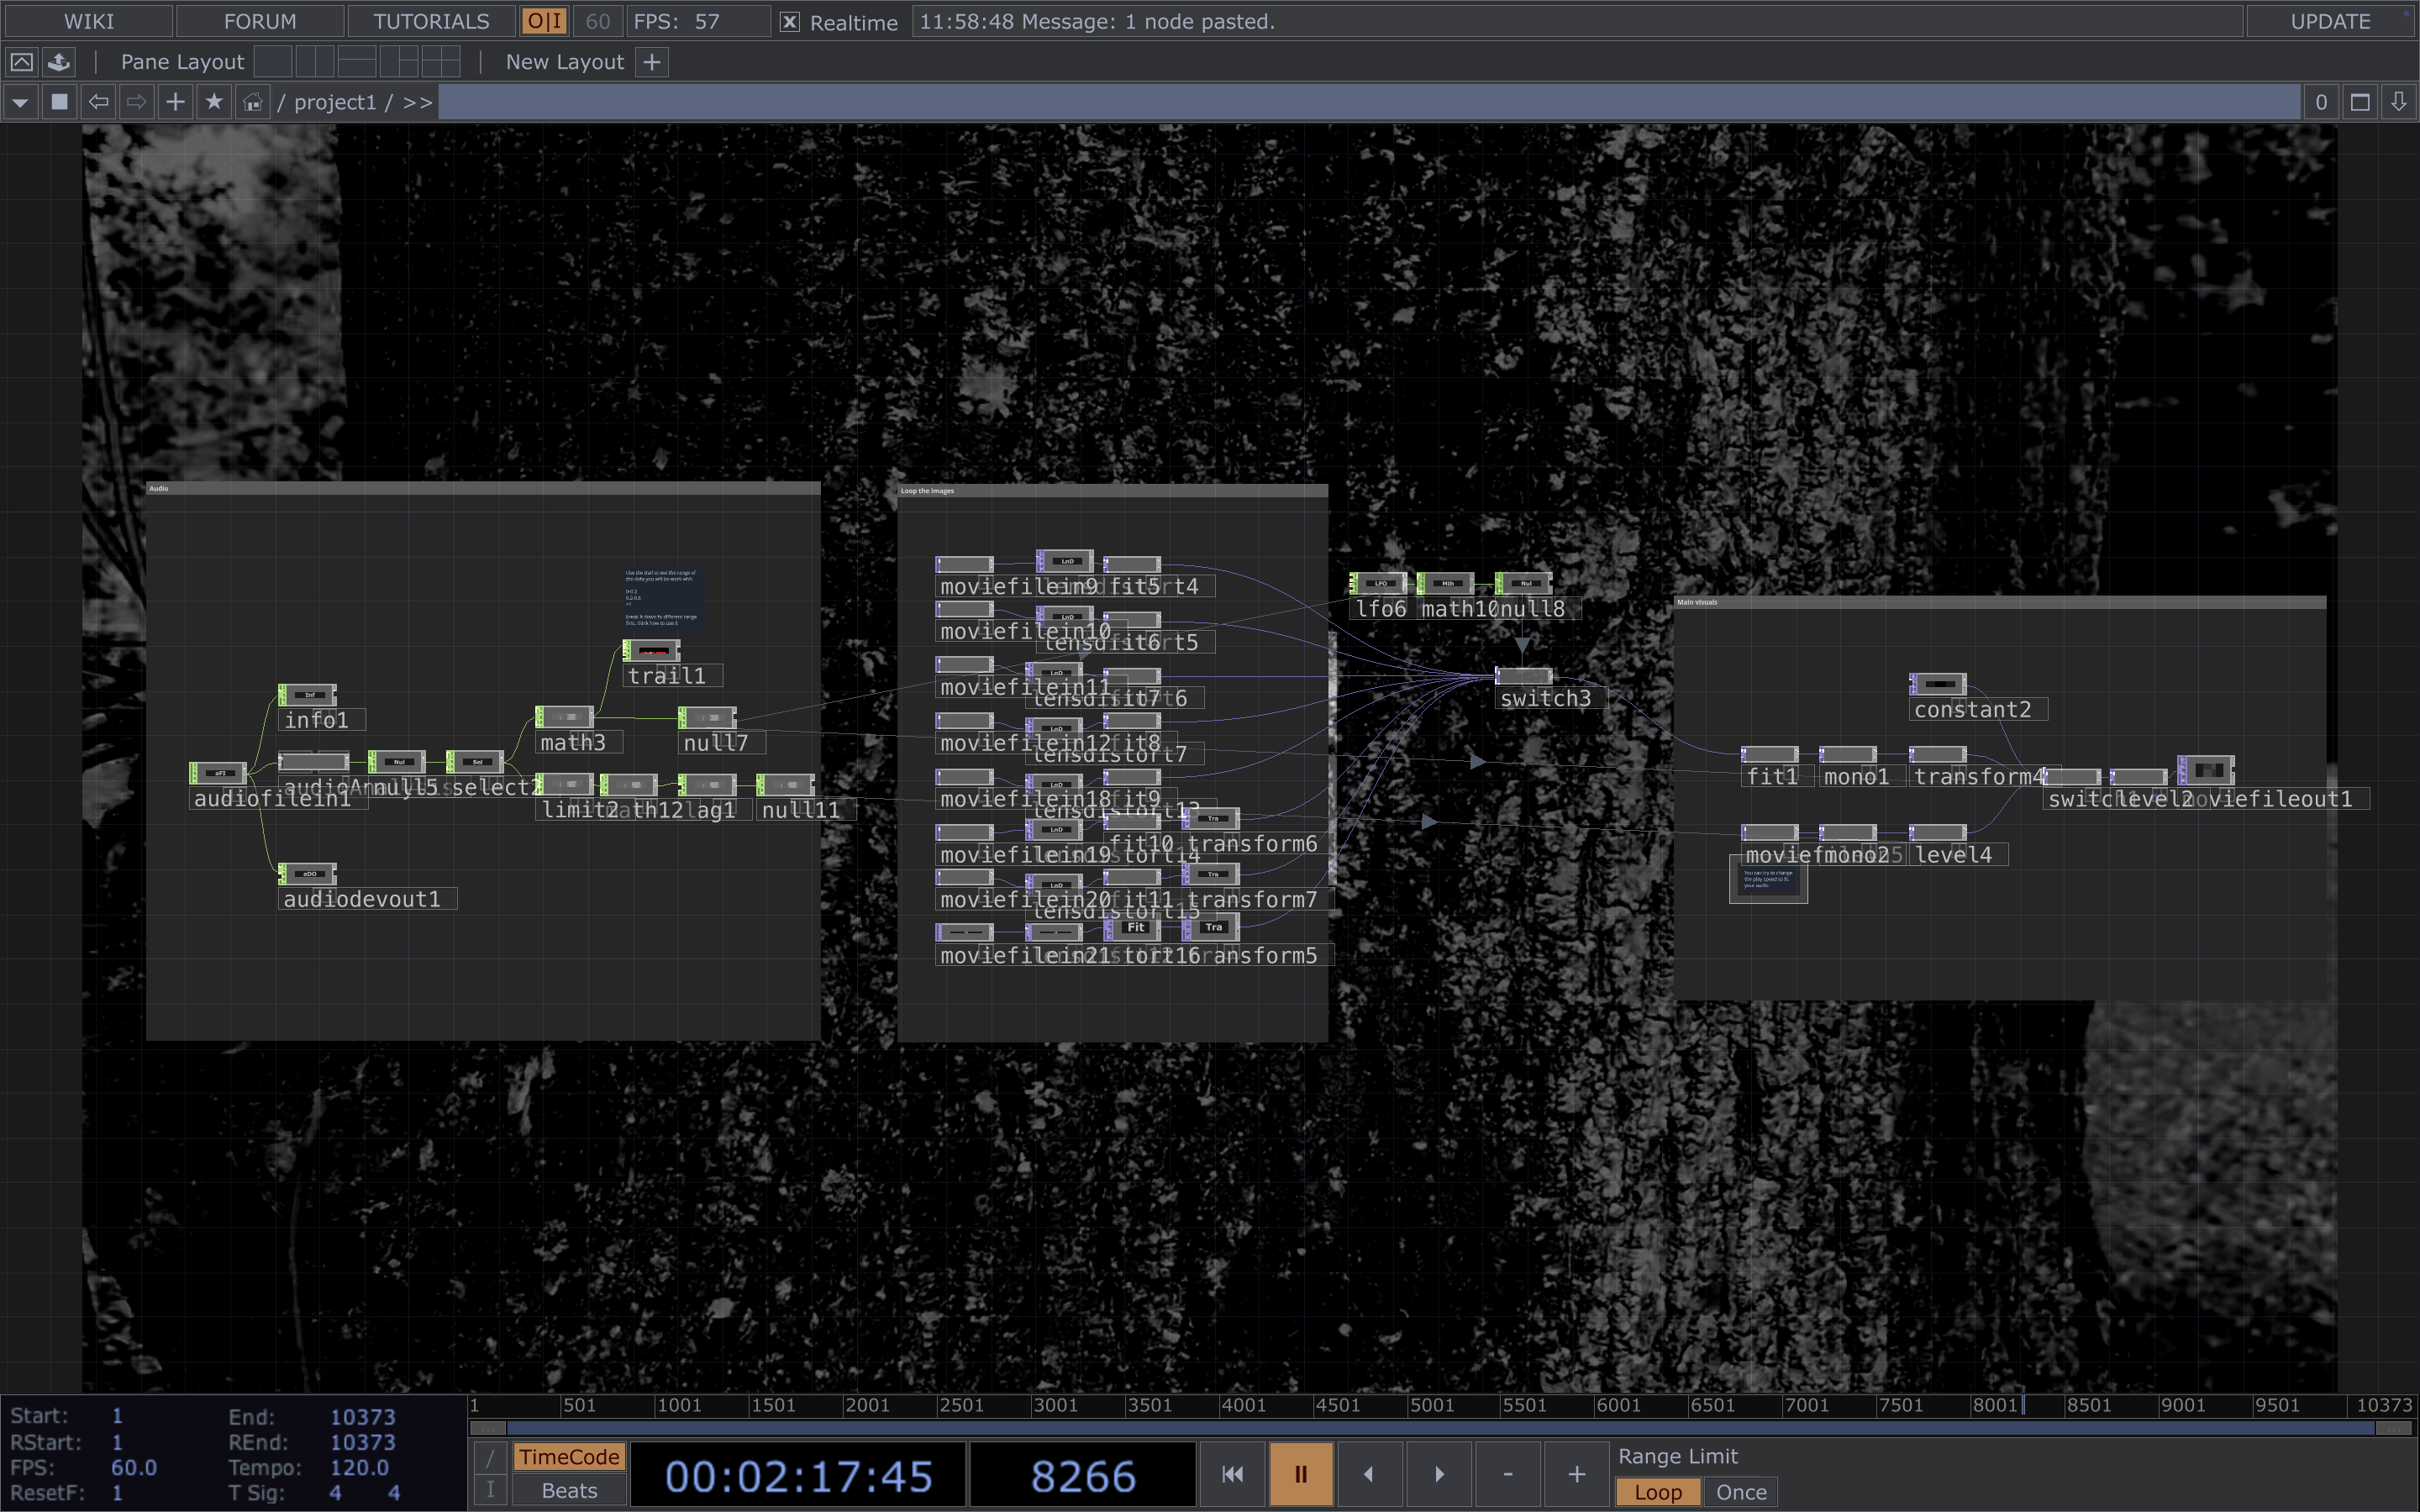Click the pane down-arrow split button
This screenshot has height=1512, width=2420.
tap(2398, 102)
